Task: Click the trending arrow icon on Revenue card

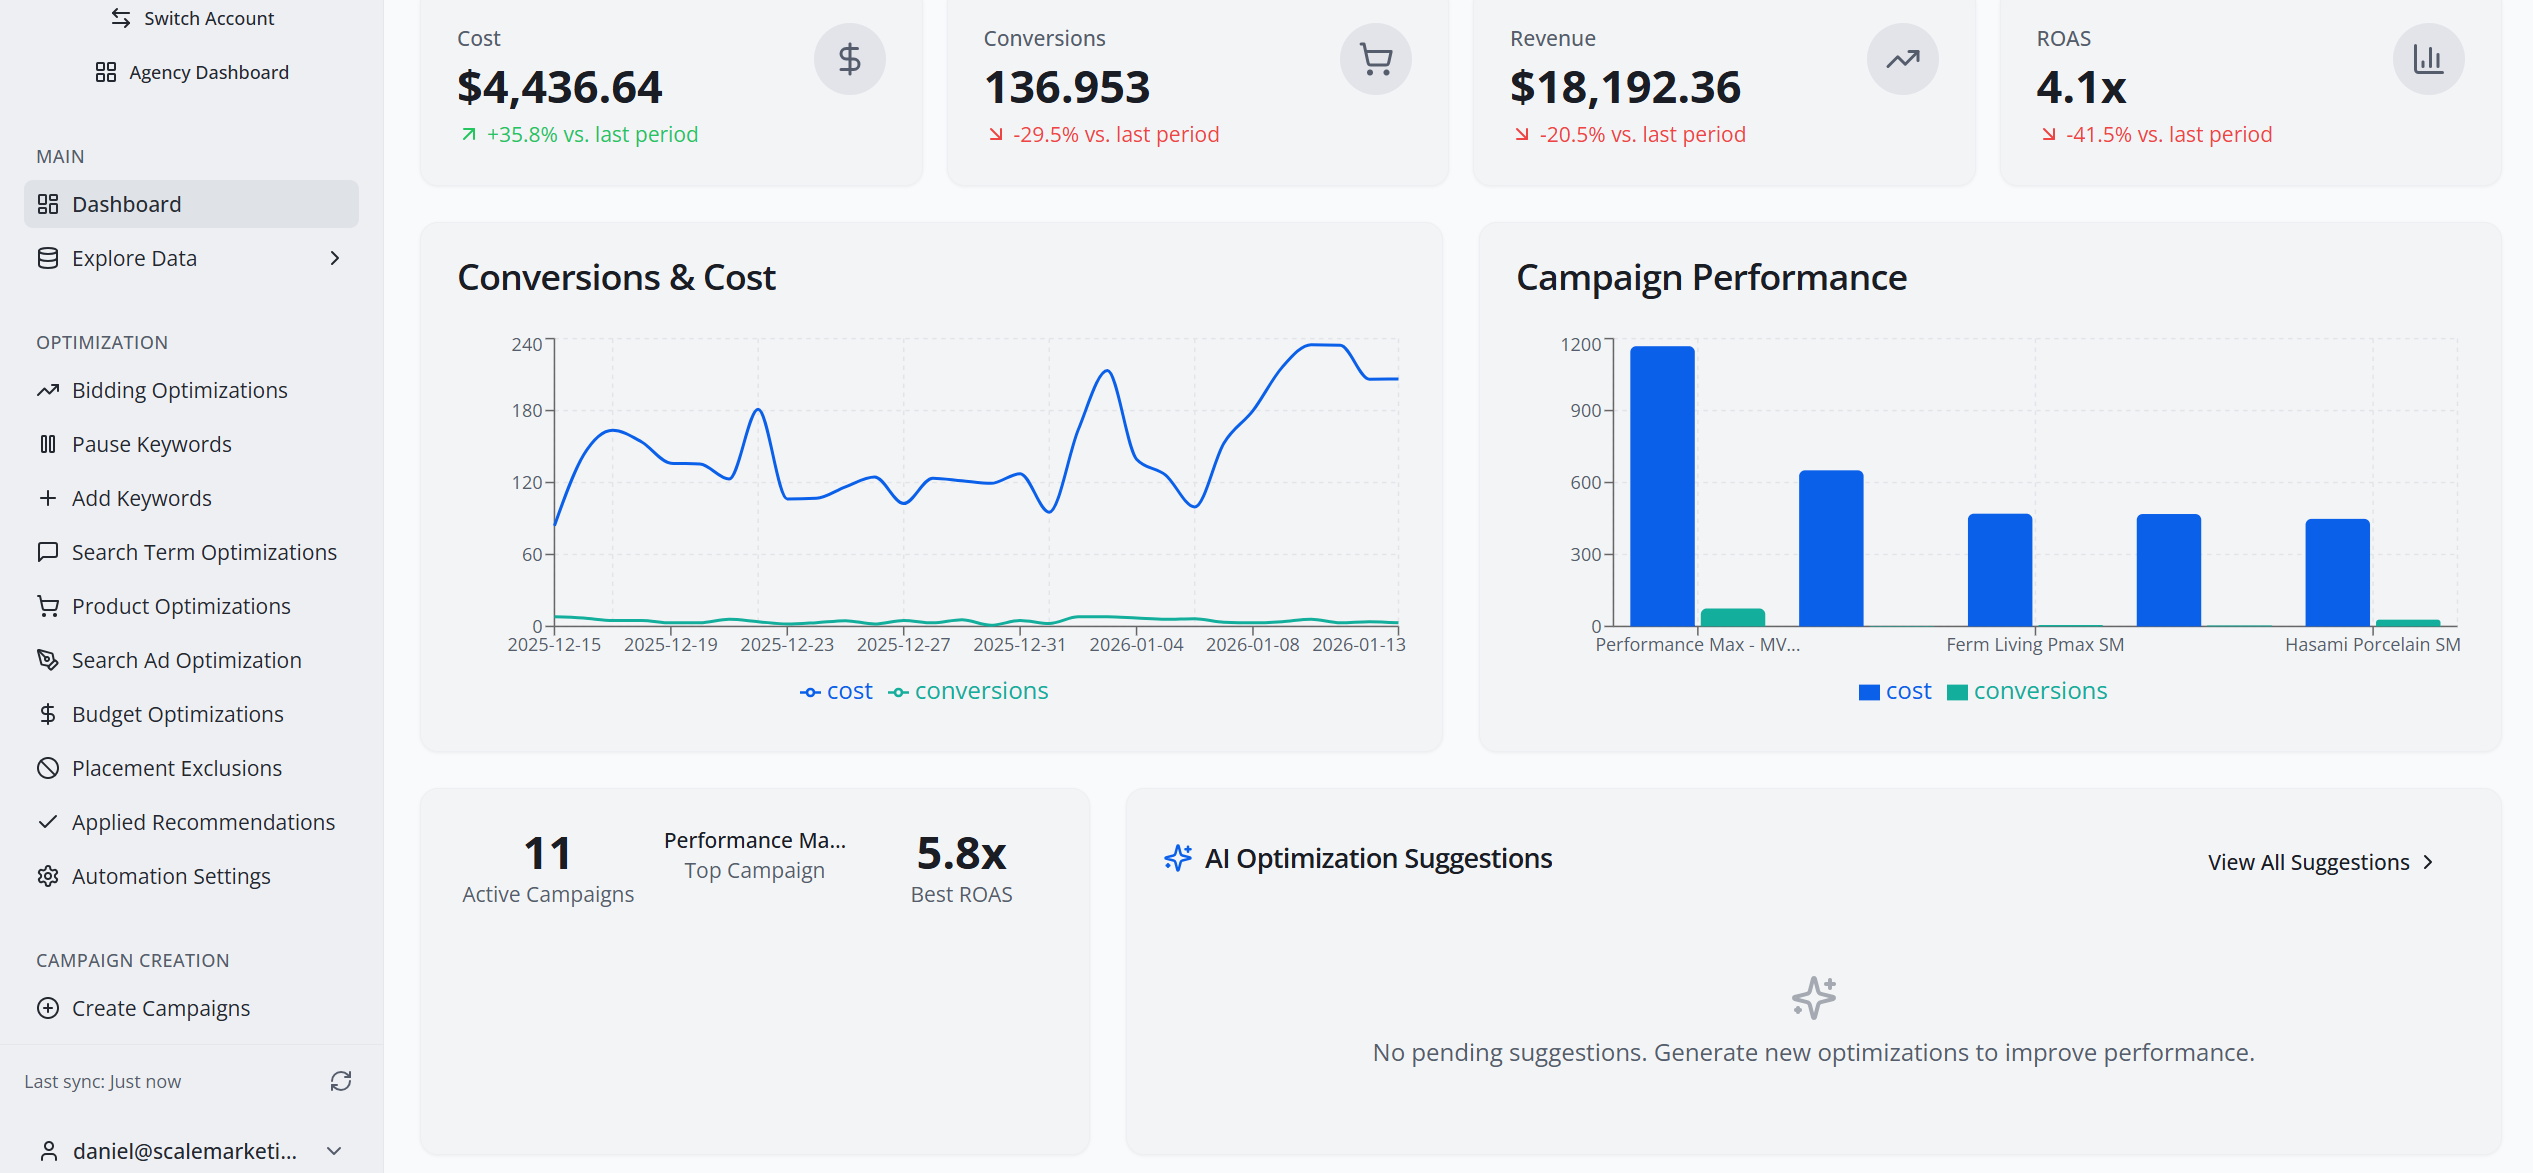Action: coord(1901,59)
